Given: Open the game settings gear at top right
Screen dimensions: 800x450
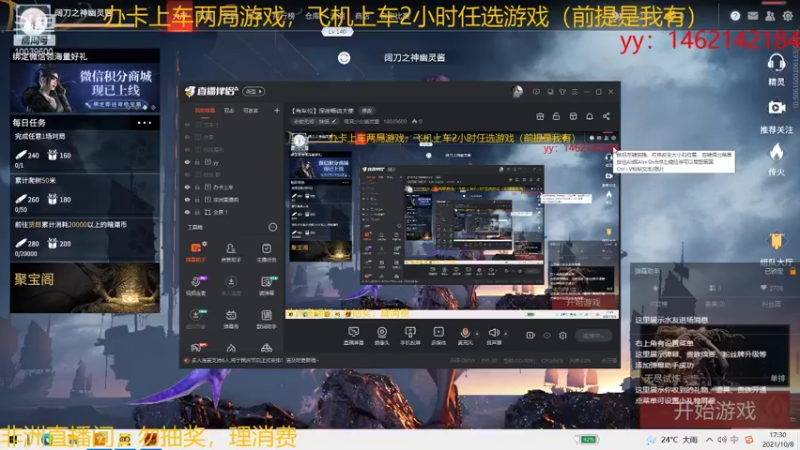Looking at the screenshot, I should coord(788,16).
